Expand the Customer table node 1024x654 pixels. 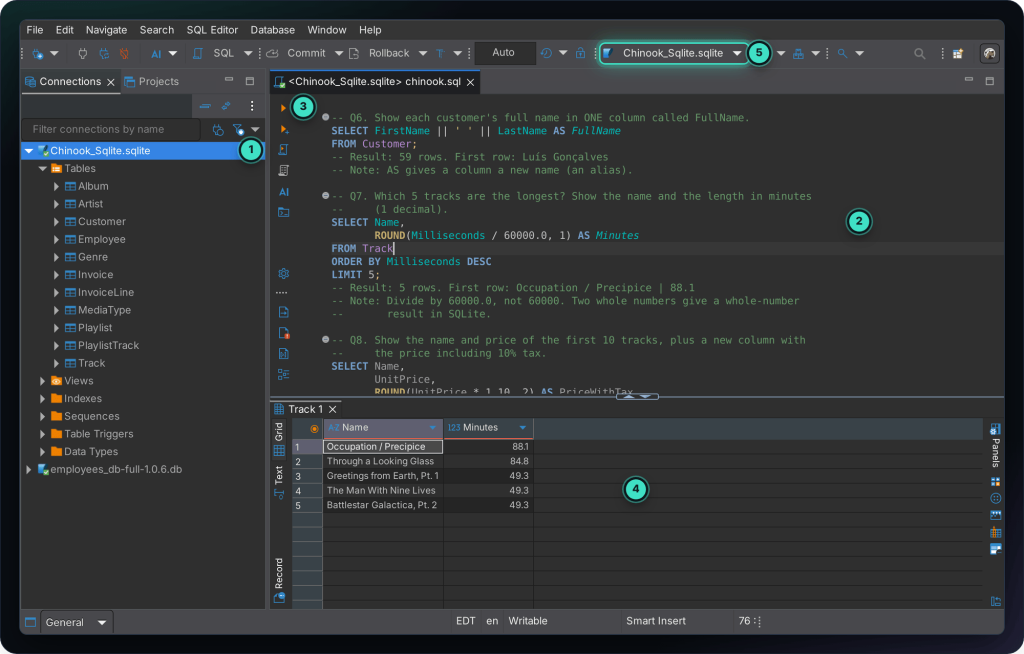click(56, 221)
